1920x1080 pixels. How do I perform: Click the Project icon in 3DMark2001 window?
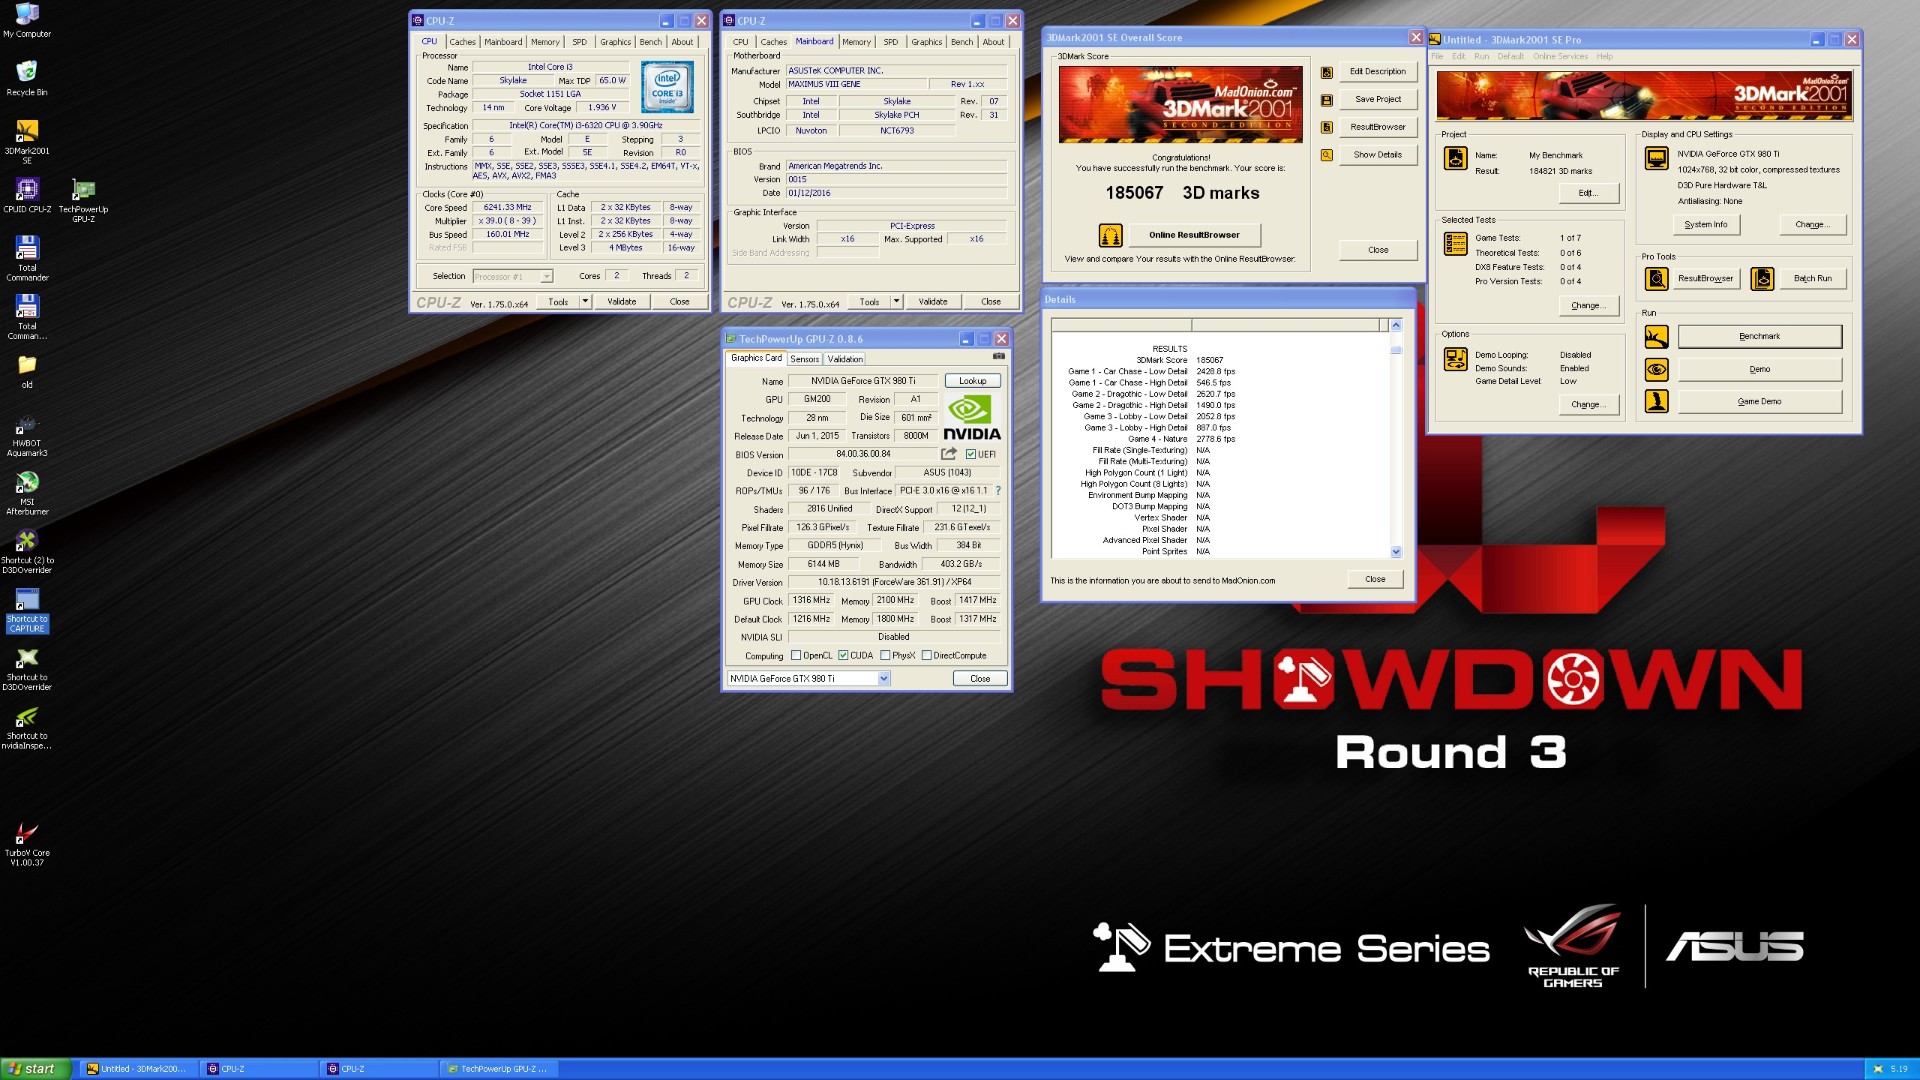click(x=1456, y=158)
